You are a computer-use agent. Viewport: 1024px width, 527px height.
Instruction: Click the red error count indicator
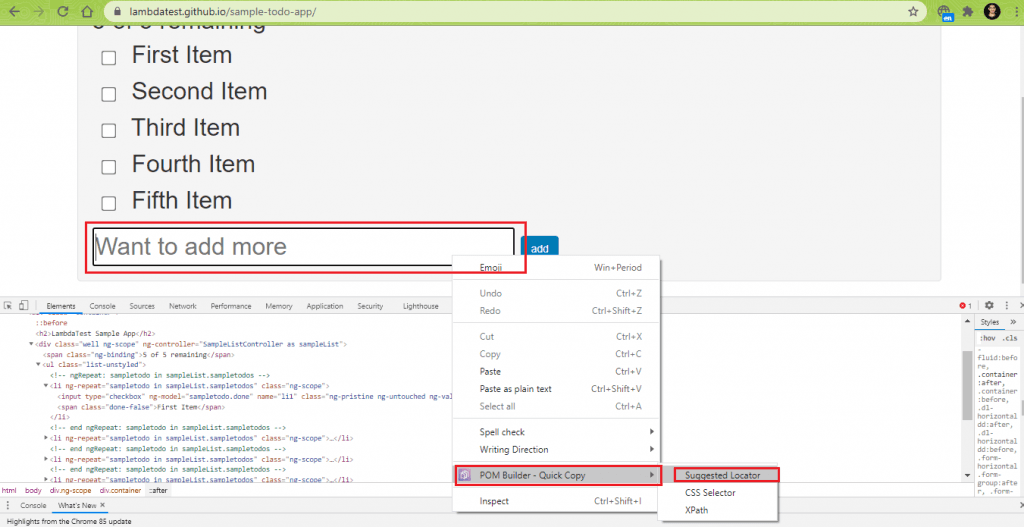(965, 305)
